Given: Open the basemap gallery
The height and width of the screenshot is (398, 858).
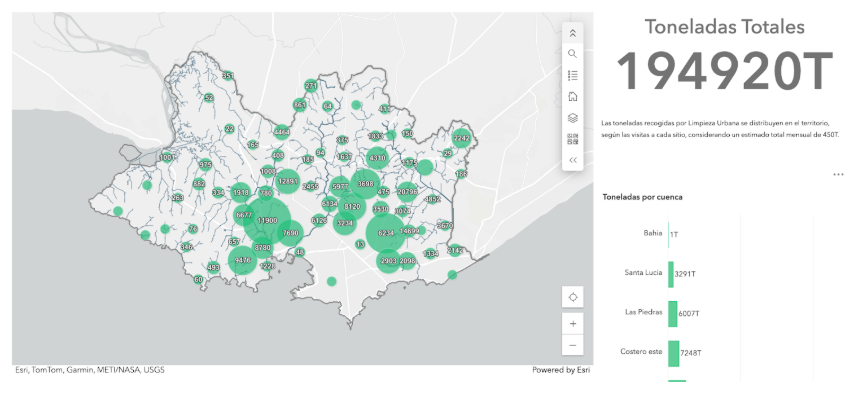Looking at the screenshot, I should 572,139.
